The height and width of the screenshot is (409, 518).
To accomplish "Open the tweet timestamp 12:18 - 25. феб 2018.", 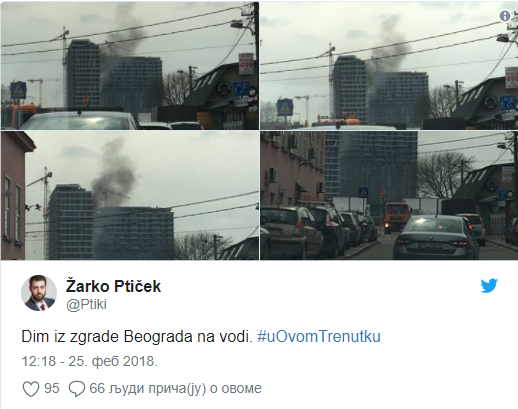I will (x=89, y=361).
